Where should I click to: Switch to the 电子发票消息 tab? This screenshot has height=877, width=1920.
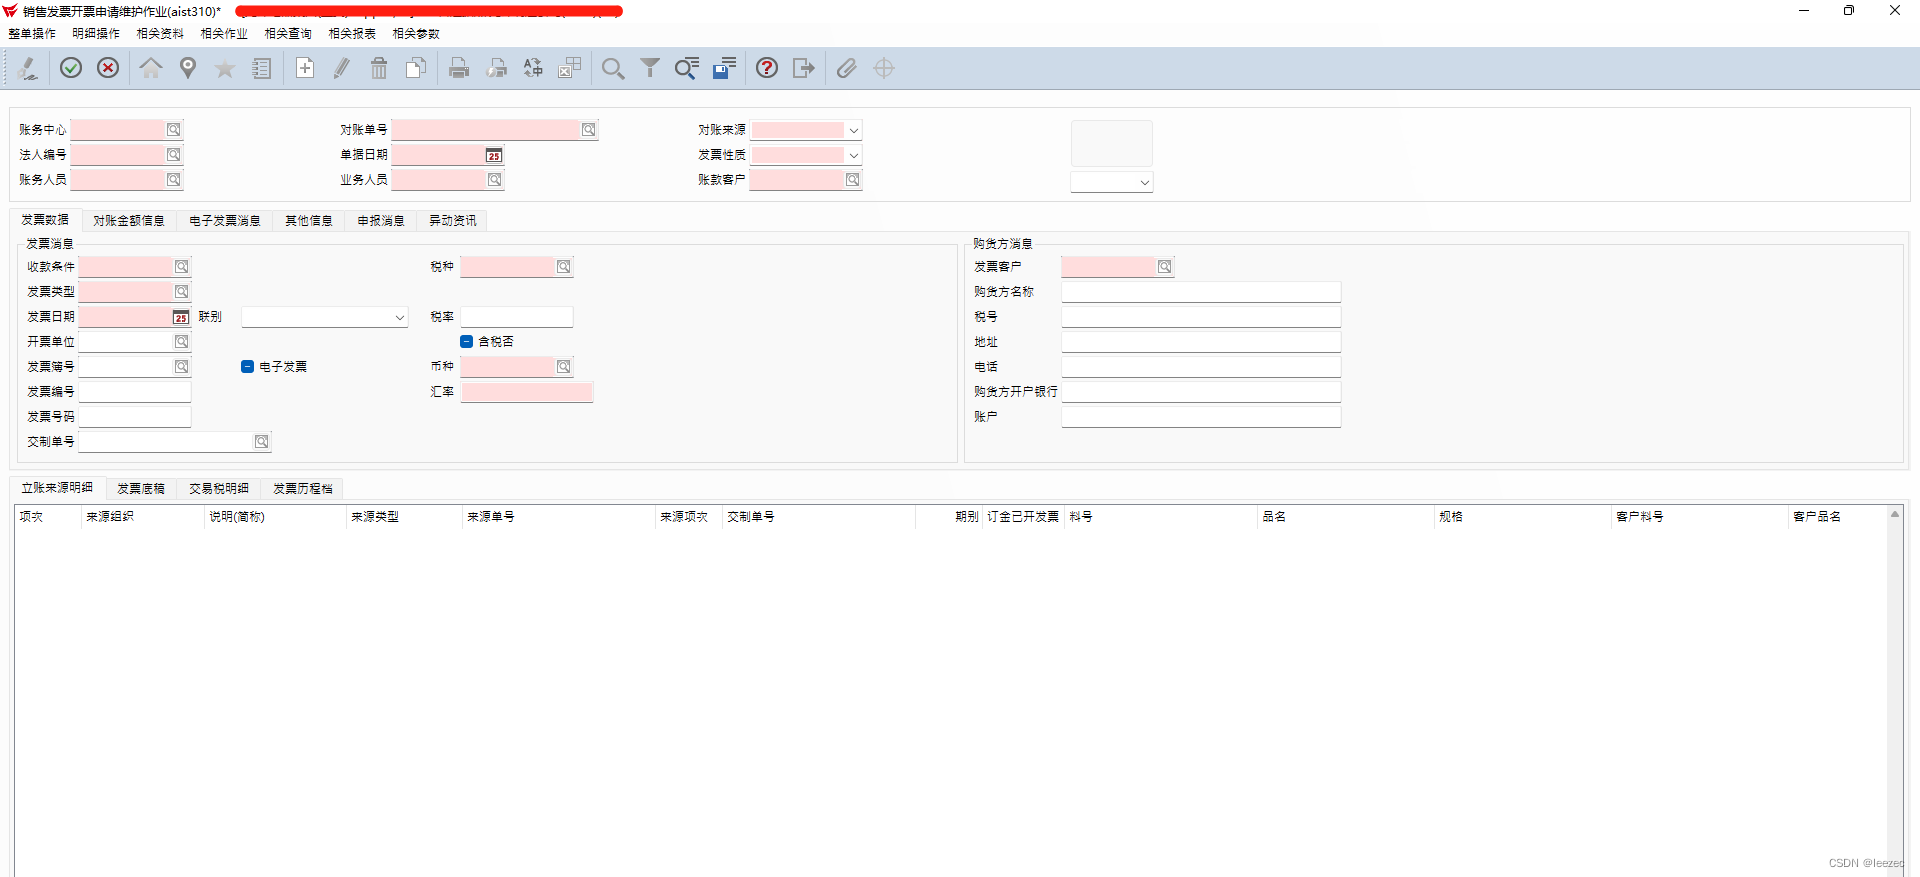click(225, 221)
